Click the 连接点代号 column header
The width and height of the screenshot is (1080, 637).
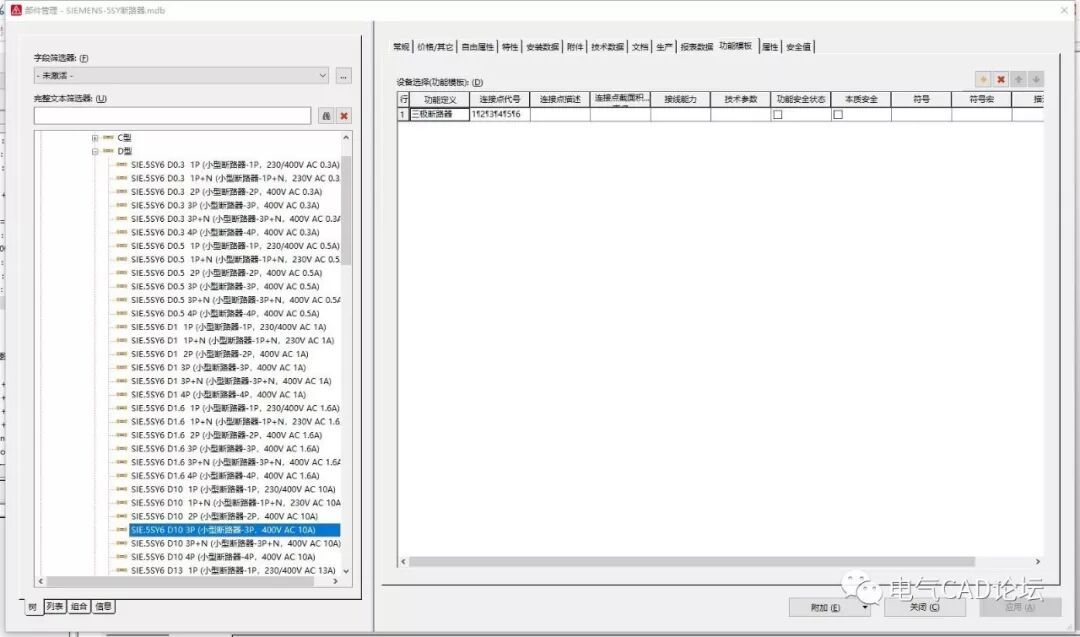[x=500, y=100]
